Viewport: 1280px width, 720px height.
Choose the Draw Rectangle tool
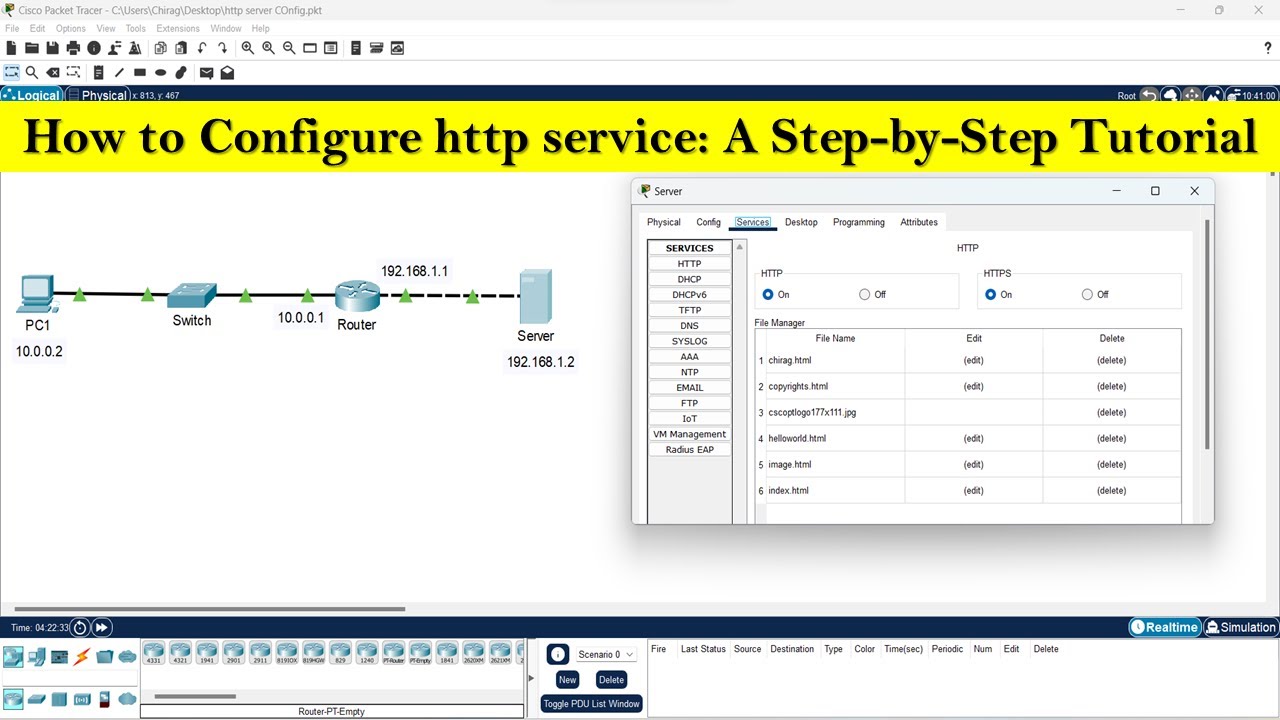tap(140, 72)
